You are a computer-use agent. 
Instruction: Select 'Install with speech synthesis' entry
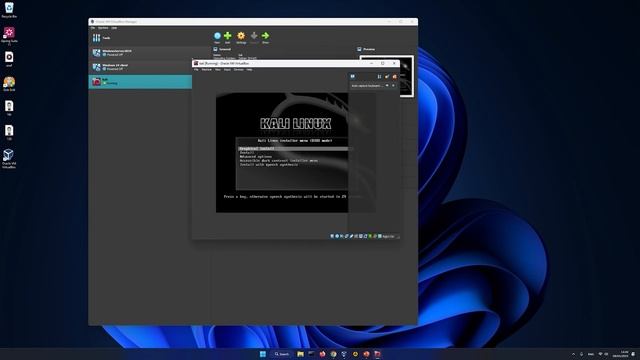point(269,165)
